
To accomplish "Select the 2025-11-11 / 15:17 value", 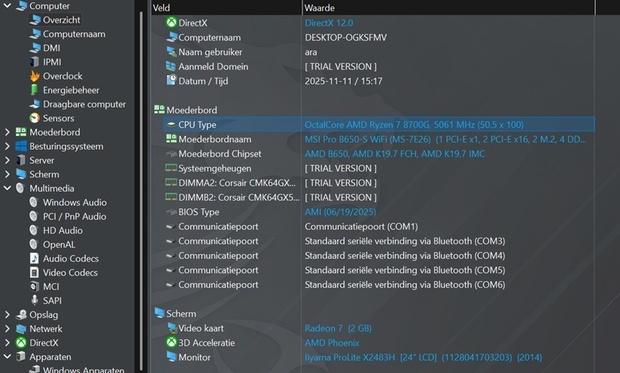I will coord(343,81).
